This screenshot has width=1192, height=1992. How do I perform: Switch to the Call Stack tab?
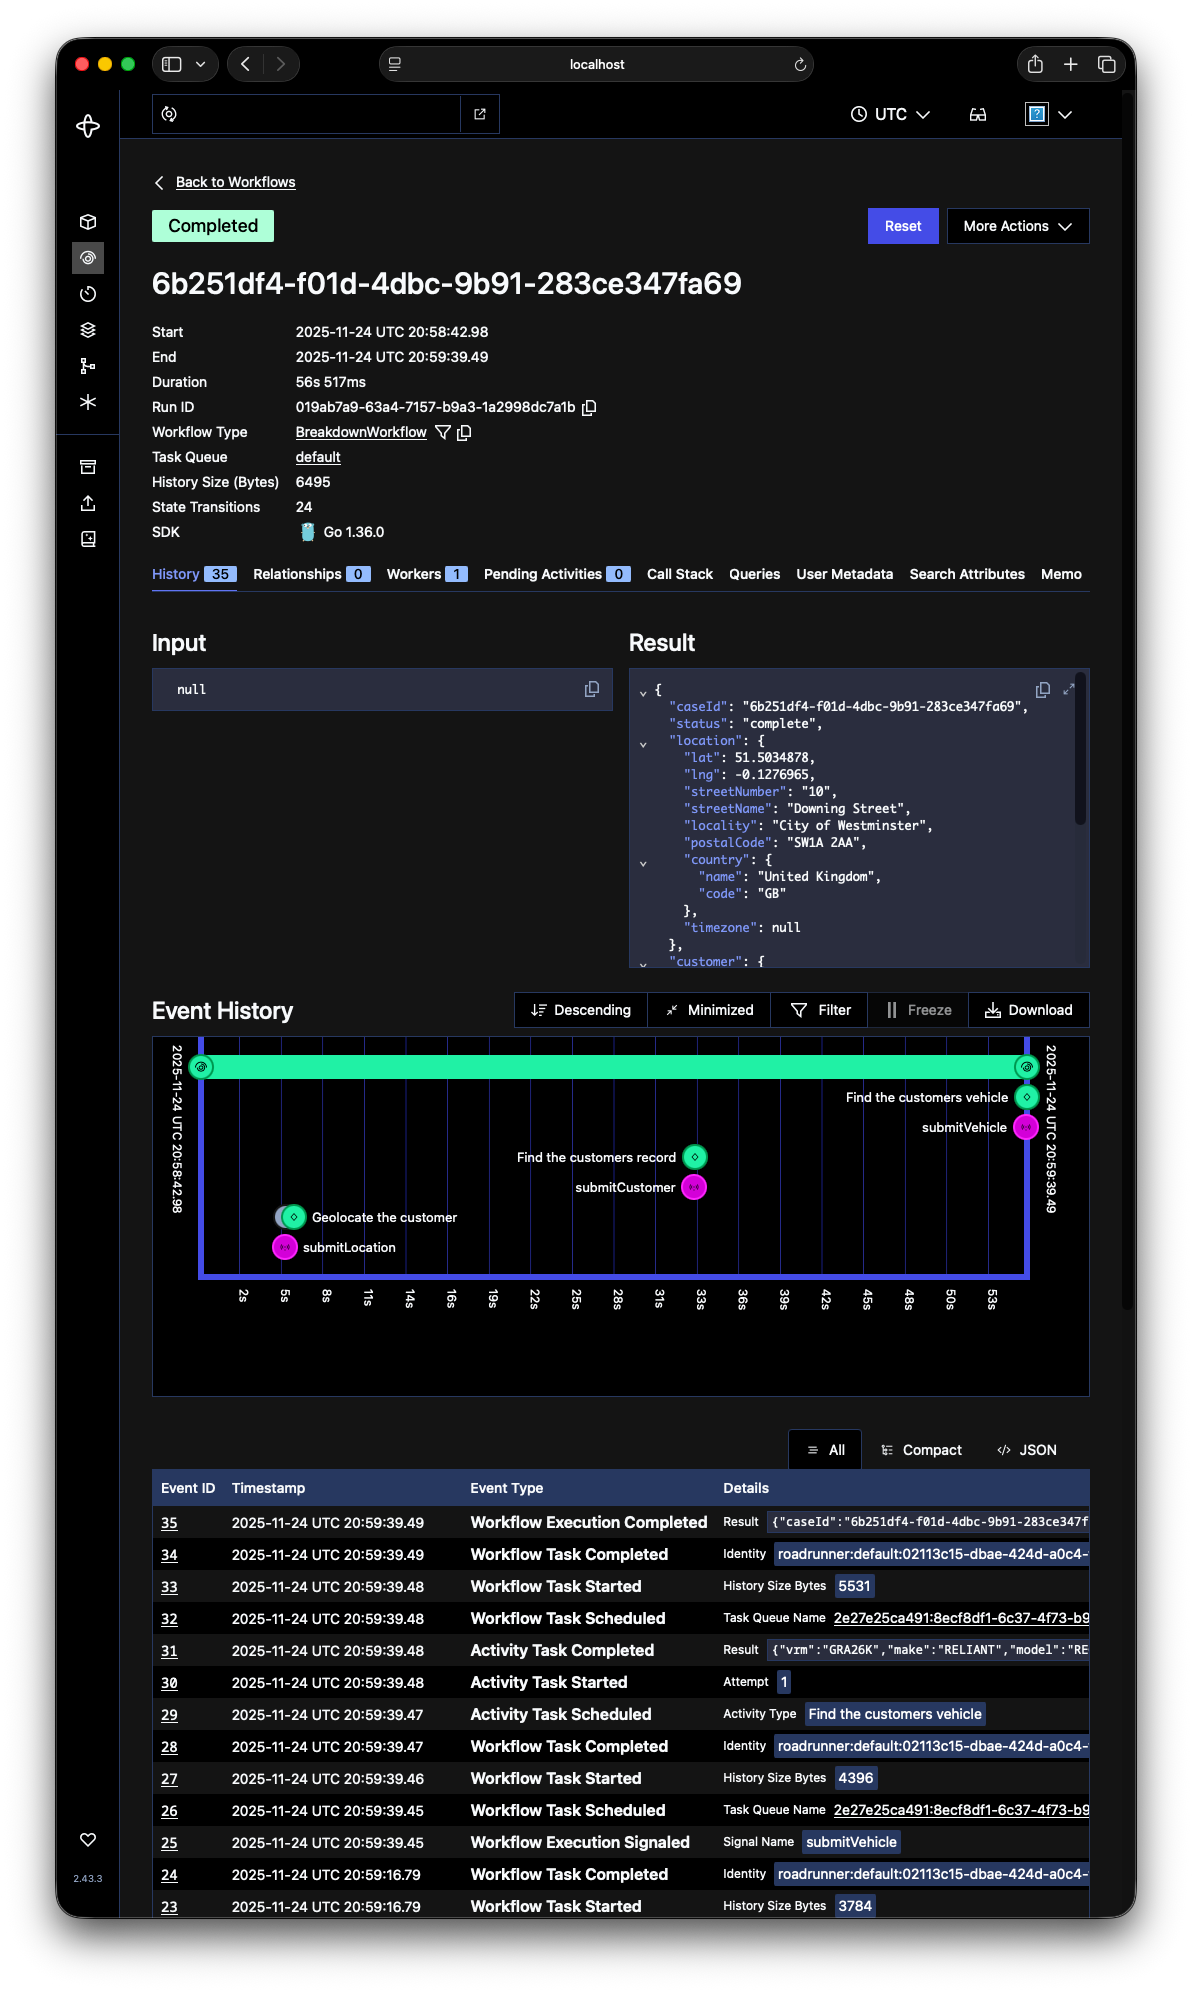point(679,574)
